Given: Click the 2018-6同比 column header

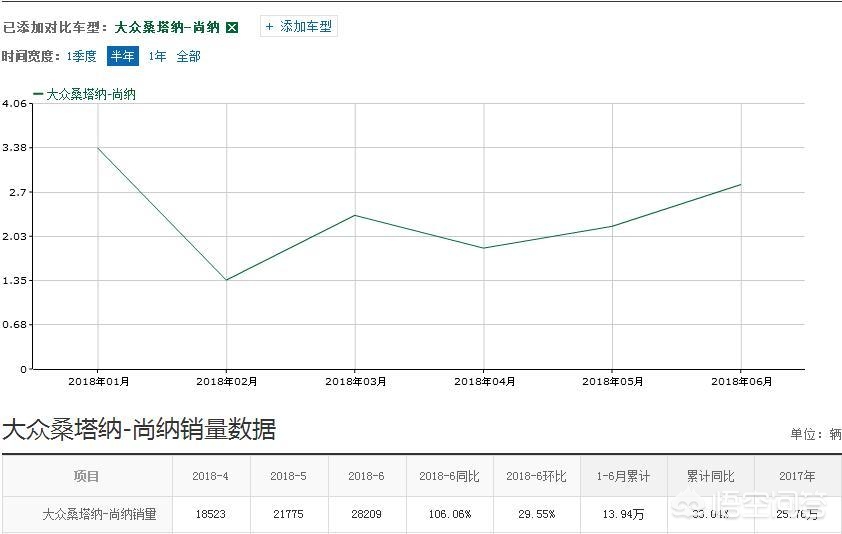Looking at the screenshot, I should click(449, 476).
